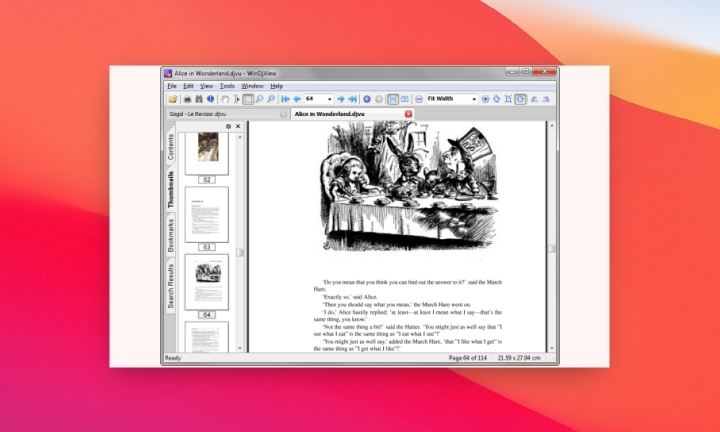The height and width of the screenshot is (432, 720).
Task: Close the Gogol - Le Revizor tab
Action: click(284, 114)
